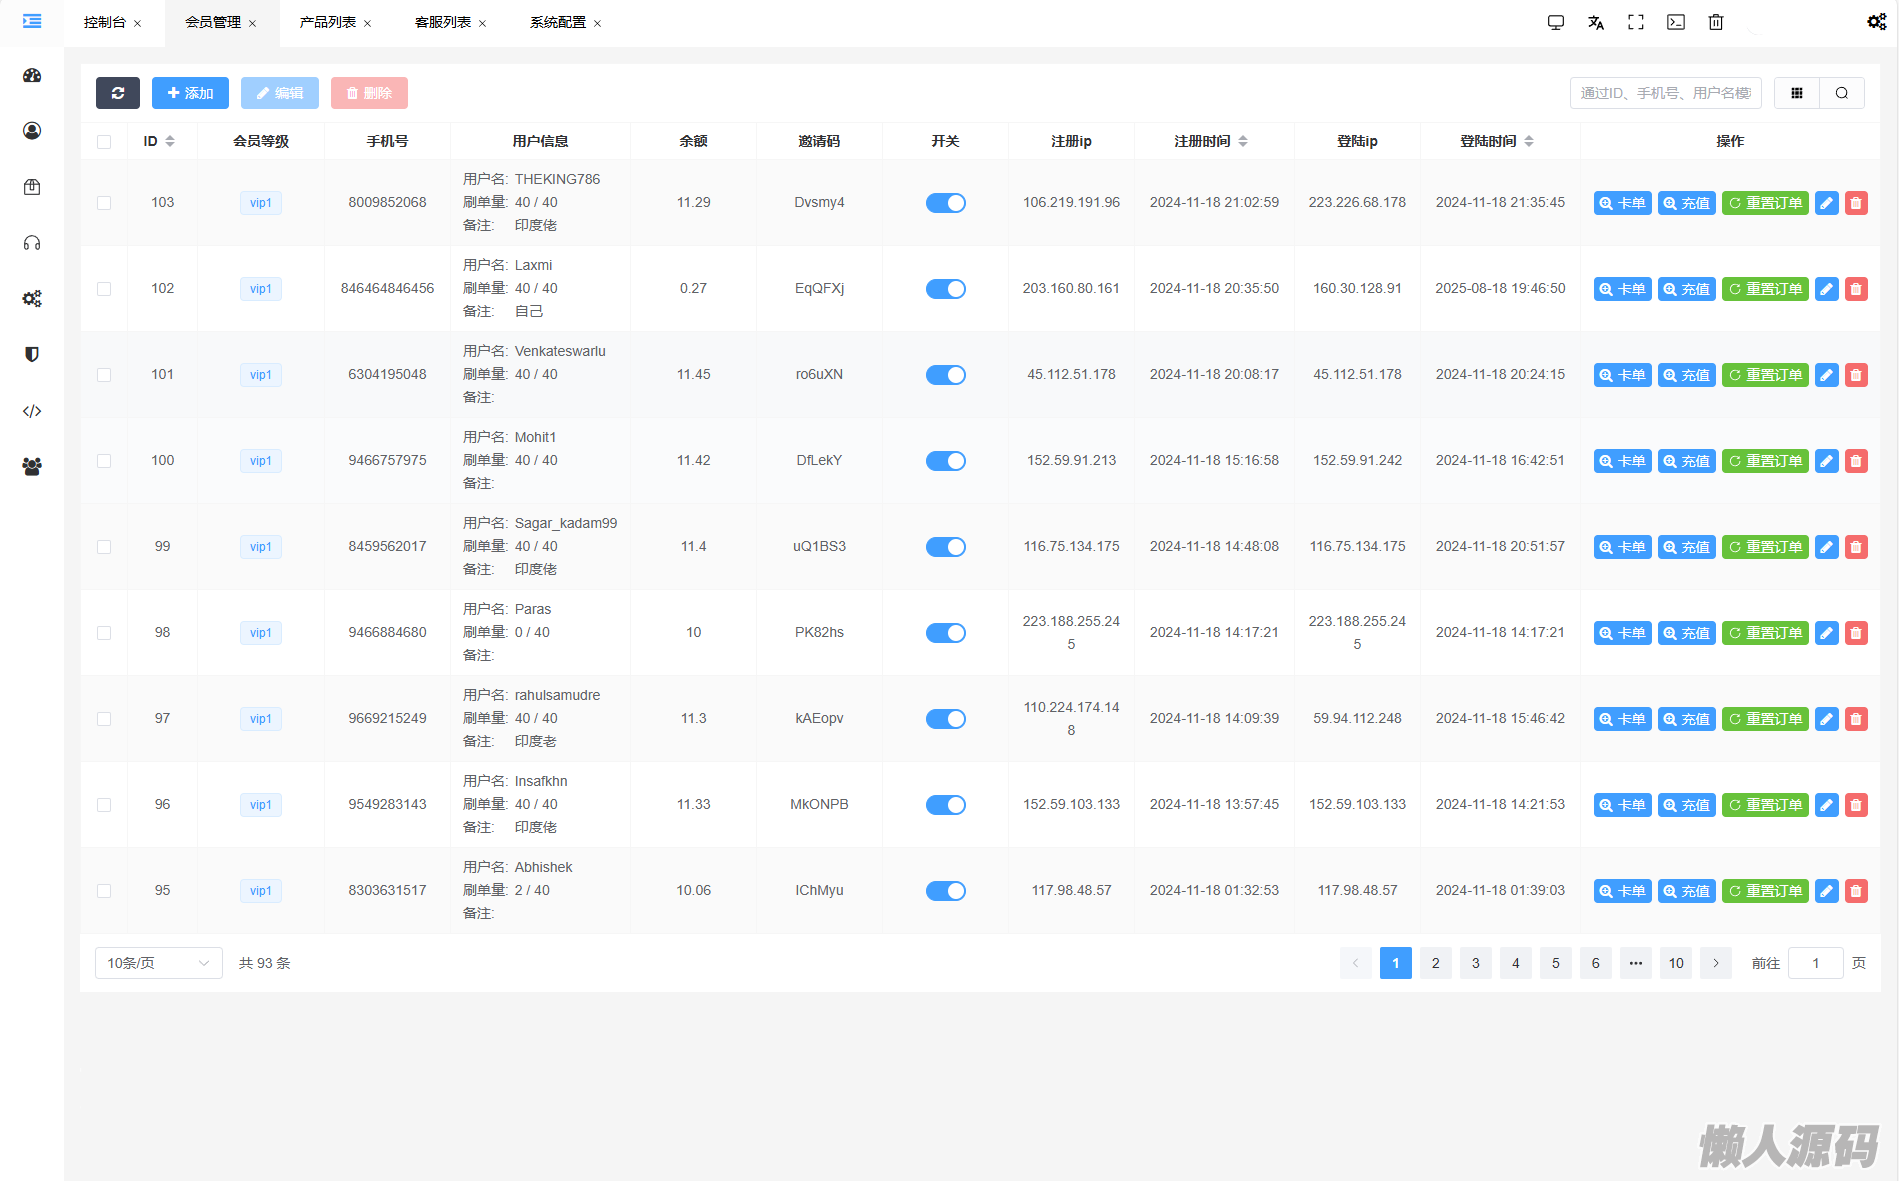Click the code brackets sidebar icon
Screen dimensions: 1899x1181
[x=32, y=411]
